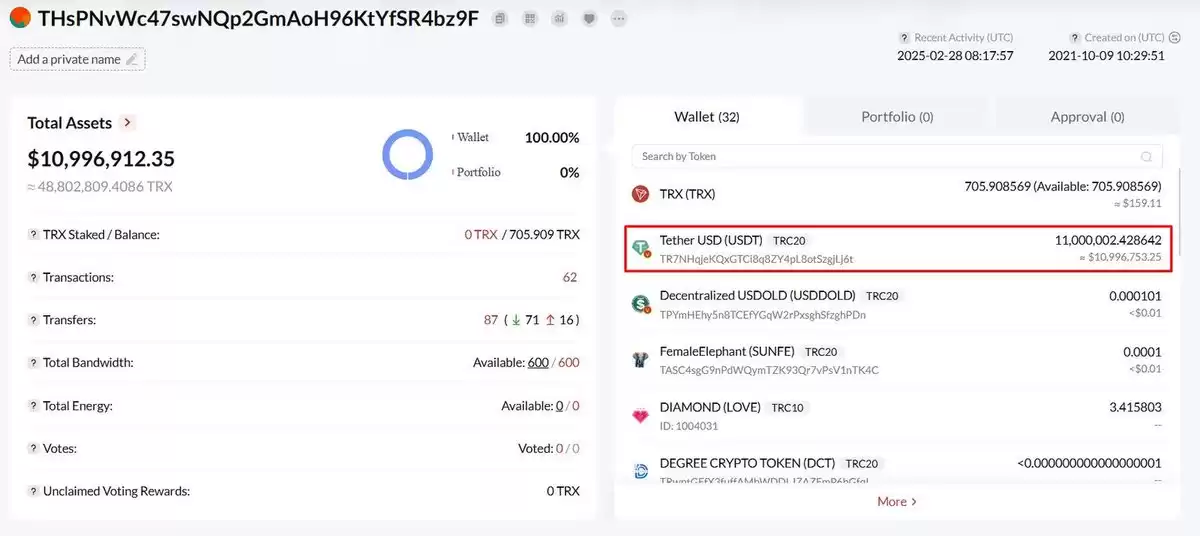Click the Wallet 100.00% legend entry
The image size is (1200, 536).
pyautogui.click(x=515, y=137)
